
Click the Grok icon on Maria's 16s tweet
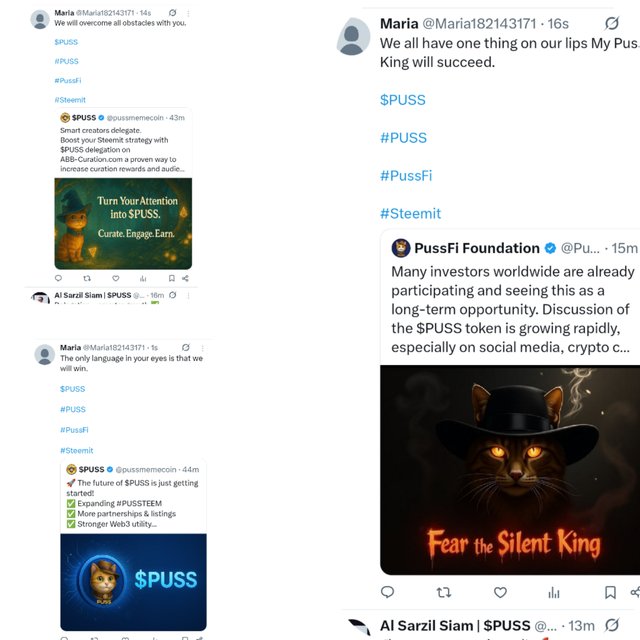coord(612,23)
